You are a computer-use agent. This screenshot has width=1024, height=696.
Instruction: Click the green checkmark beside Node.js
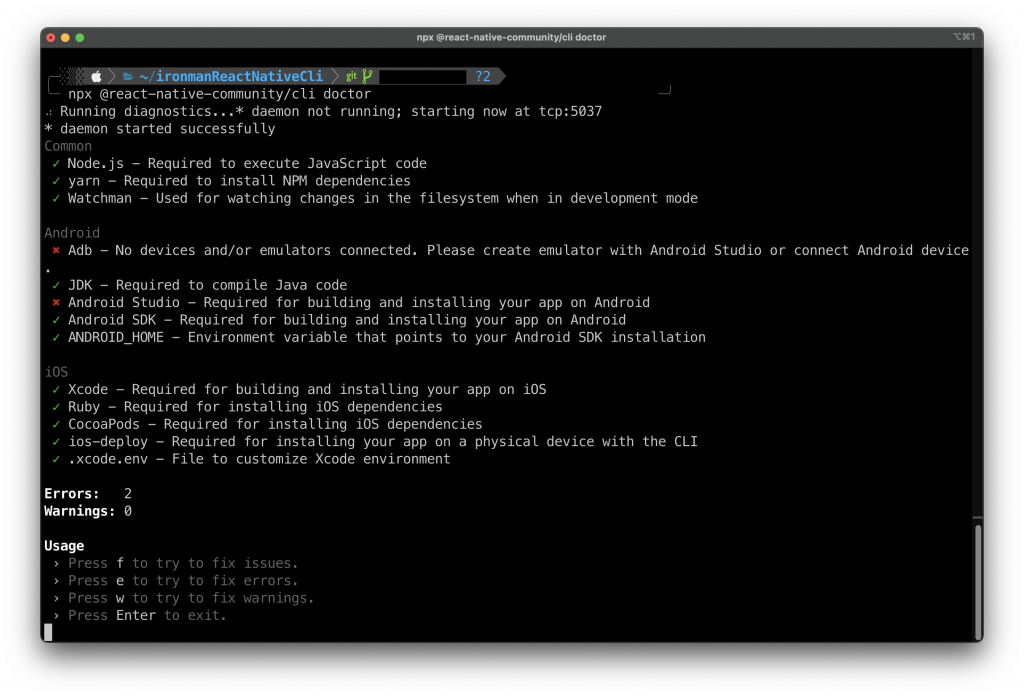(56, 163)
